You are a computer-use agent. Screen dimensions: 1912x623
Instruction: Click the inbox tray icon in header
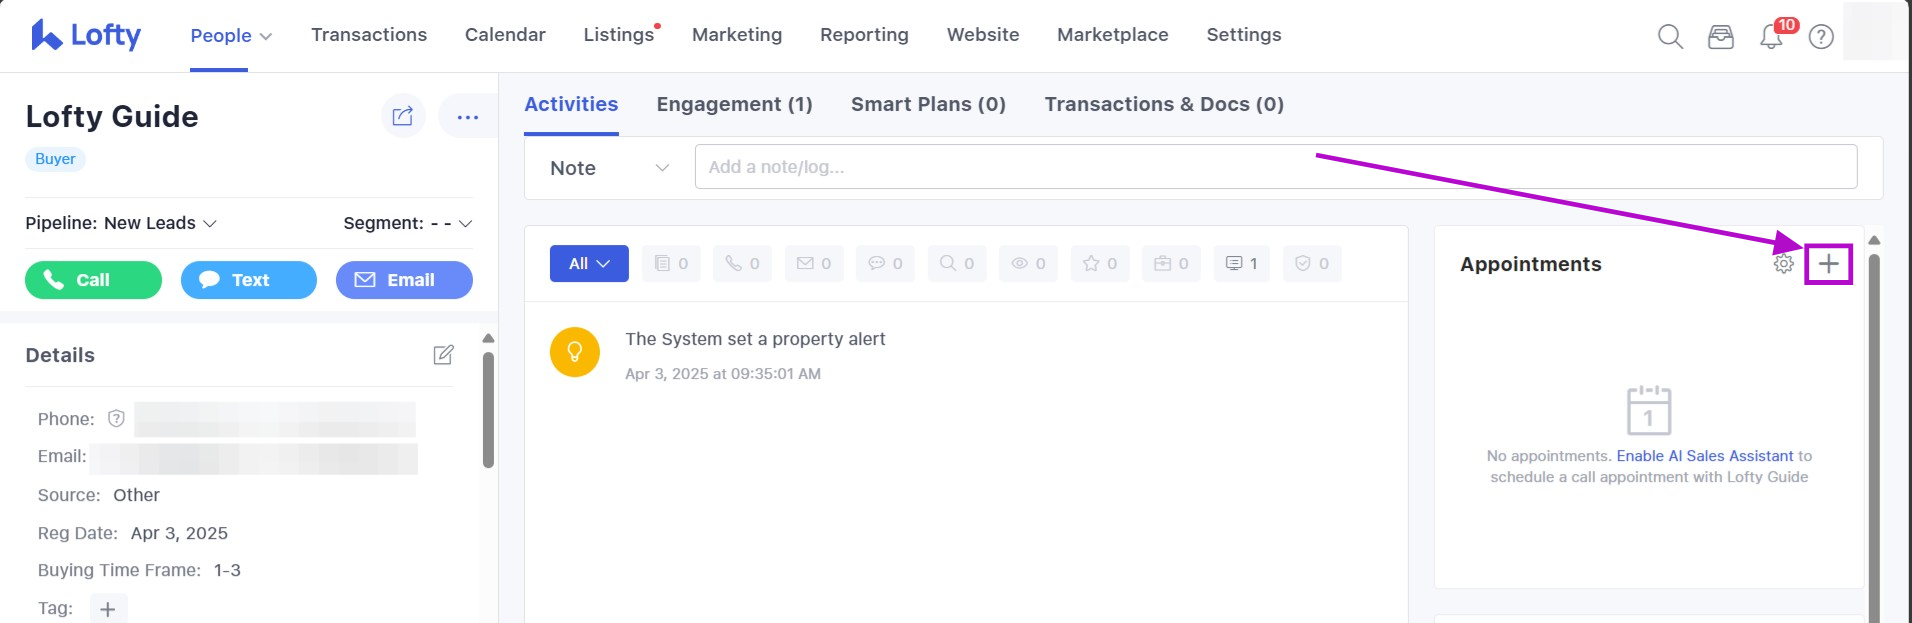(x=1720, y=37)
